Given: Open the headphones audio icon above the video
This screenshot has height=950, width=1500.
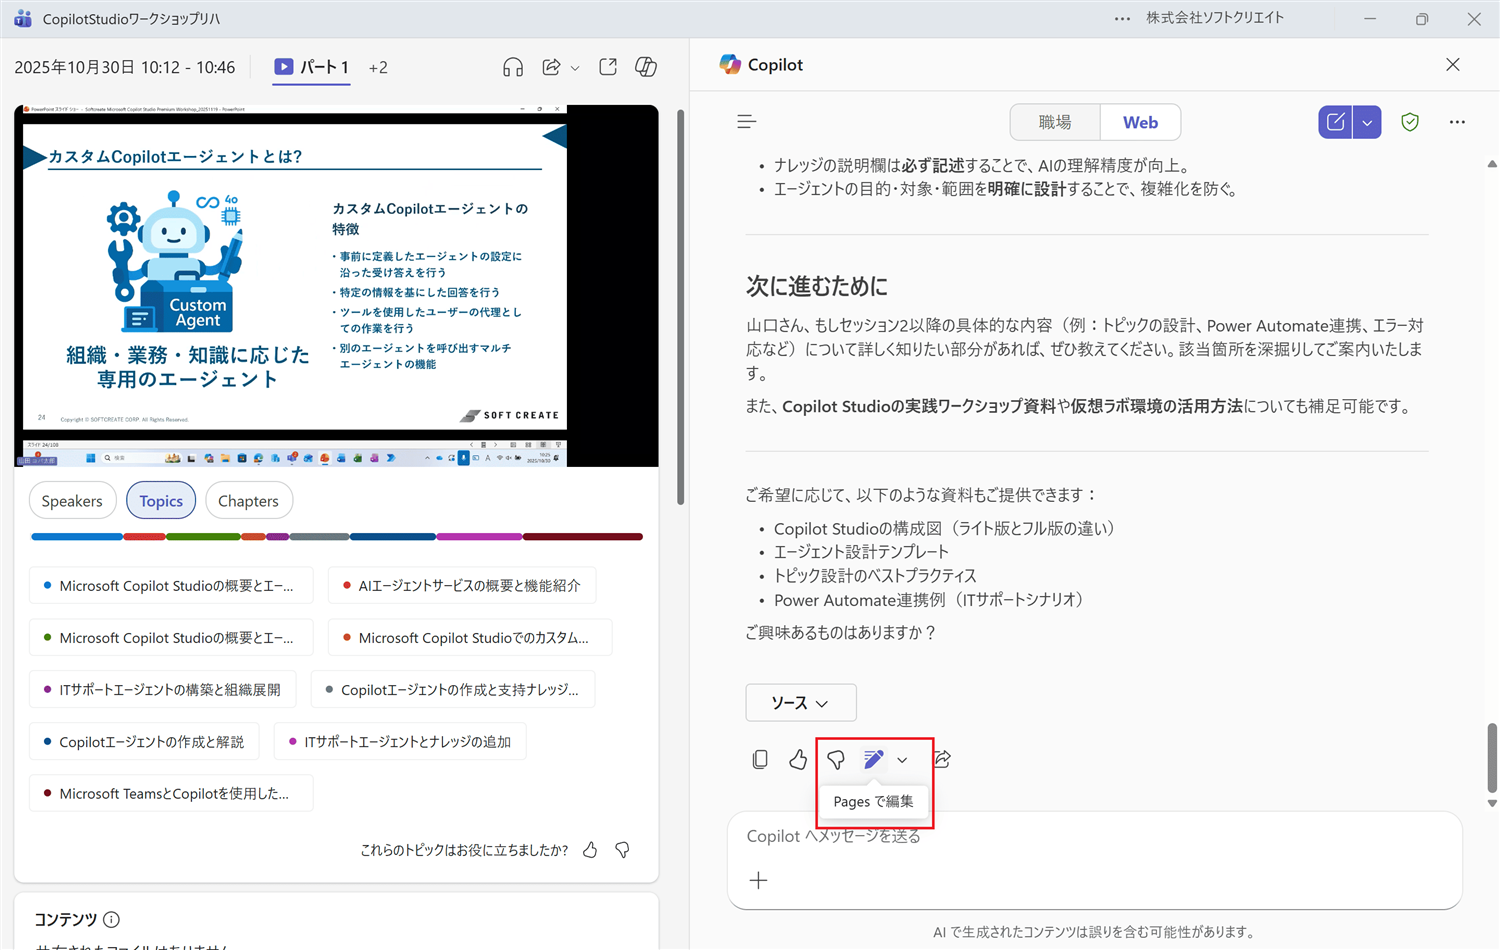Looking at the screenshot, I should pyautogui.click(x=513, y=67).
